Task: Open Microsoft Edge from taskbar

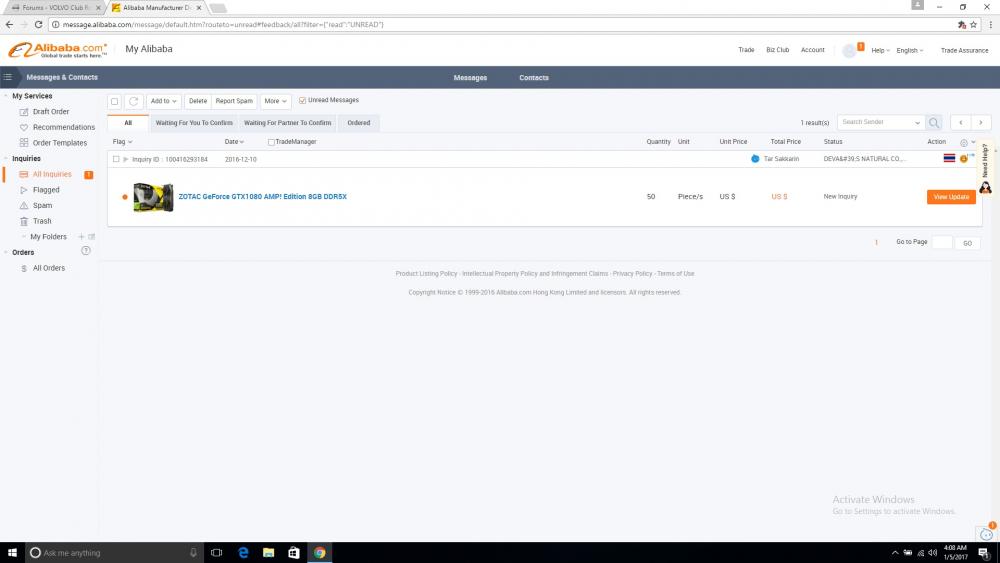Action: (243, 553)
